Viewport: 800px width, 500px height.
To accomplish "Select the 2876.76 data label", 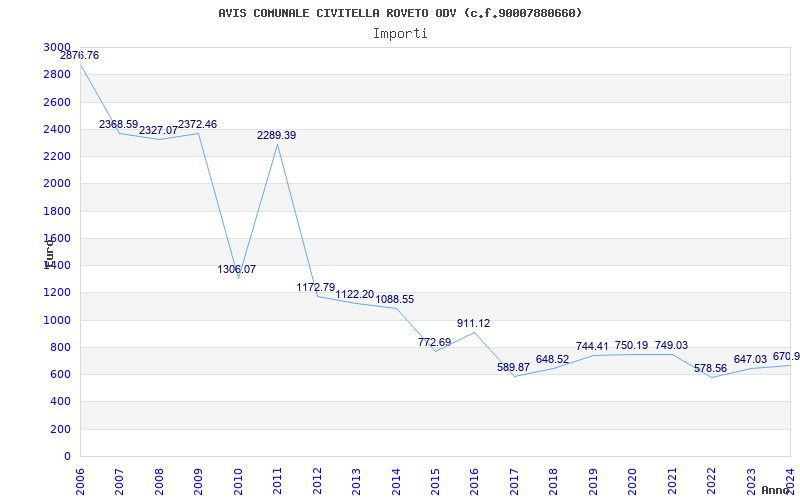I will point(80,56).
